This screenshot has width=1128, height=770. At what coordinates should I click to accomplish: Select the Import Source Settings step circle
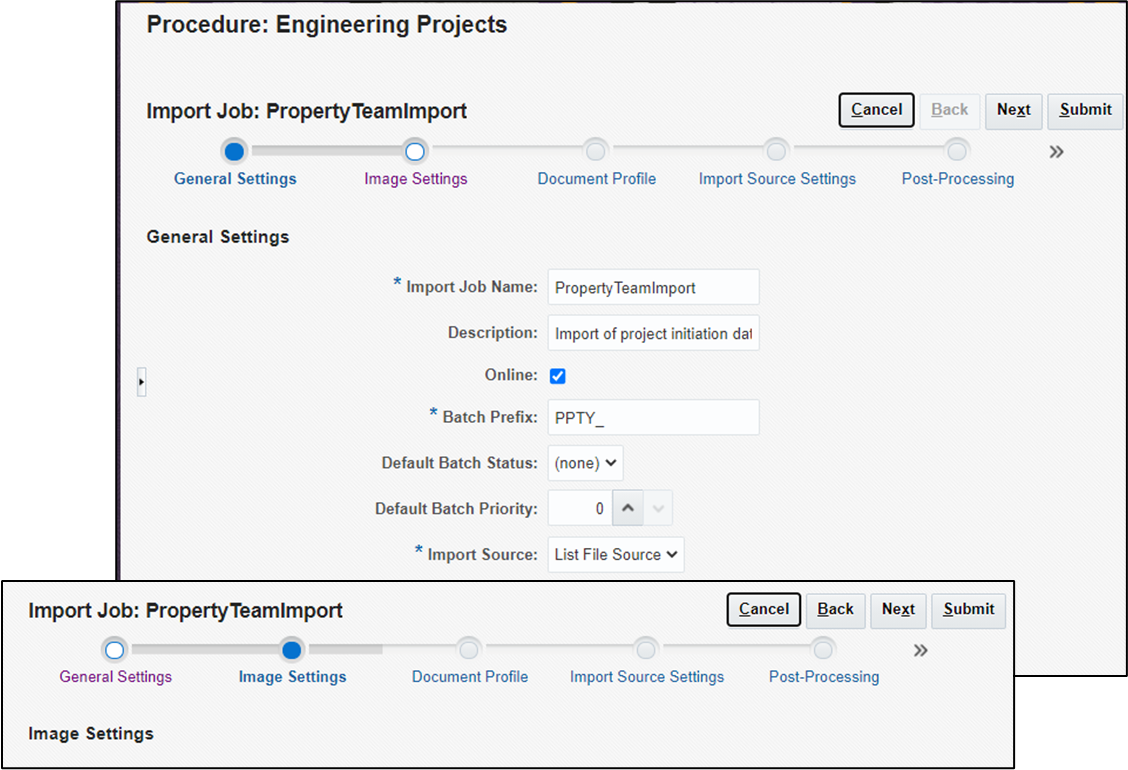pyautogui.click(x=777, y=151)
